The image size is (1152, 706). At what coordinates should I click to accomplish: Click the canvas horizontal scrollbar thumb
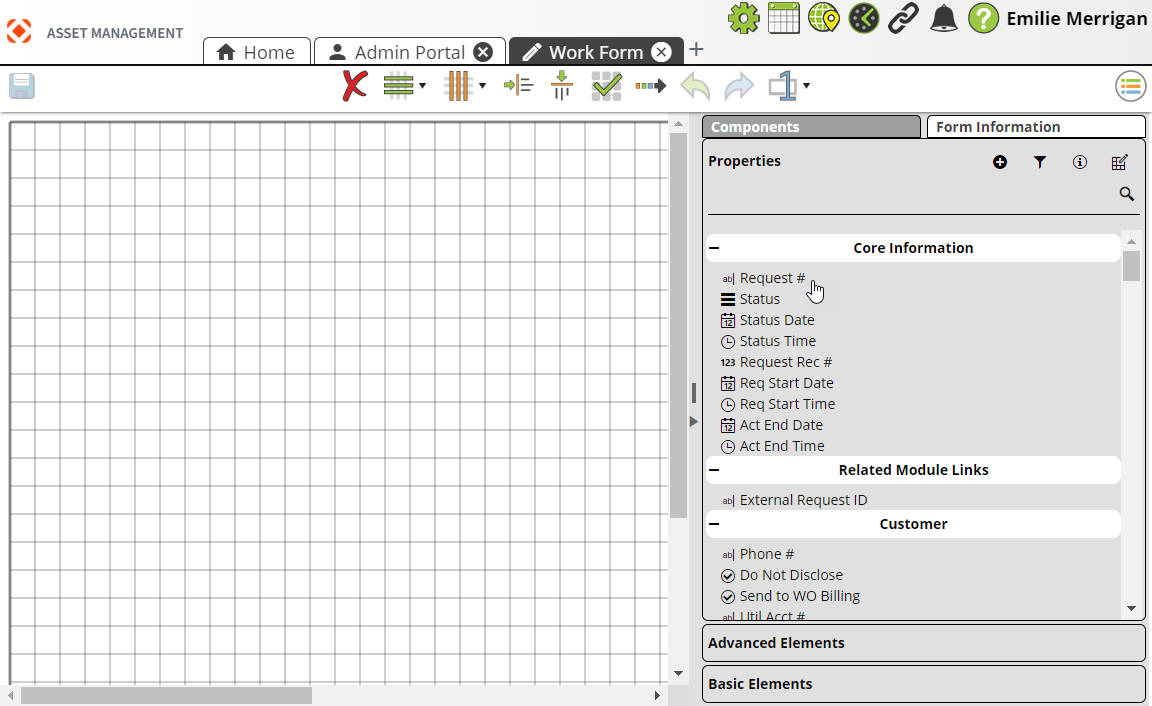pos(166,695)
